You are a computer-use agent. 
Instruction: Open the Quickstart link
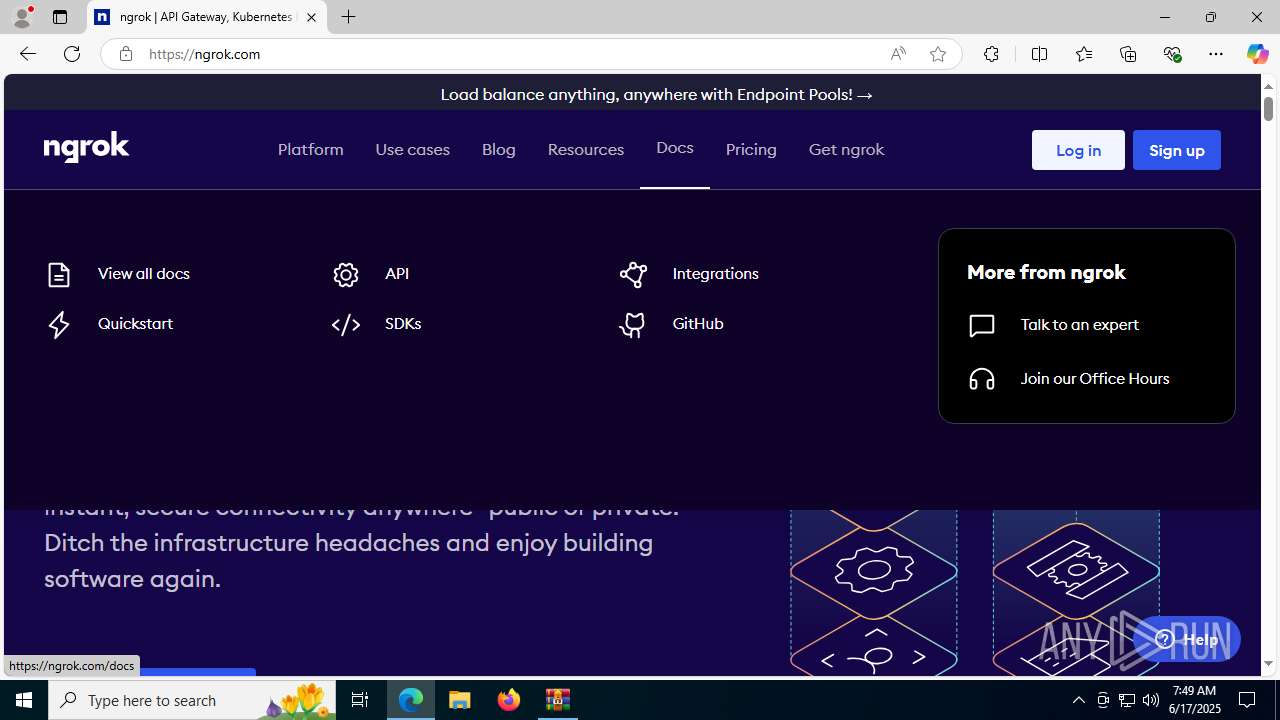coord(135,324)
